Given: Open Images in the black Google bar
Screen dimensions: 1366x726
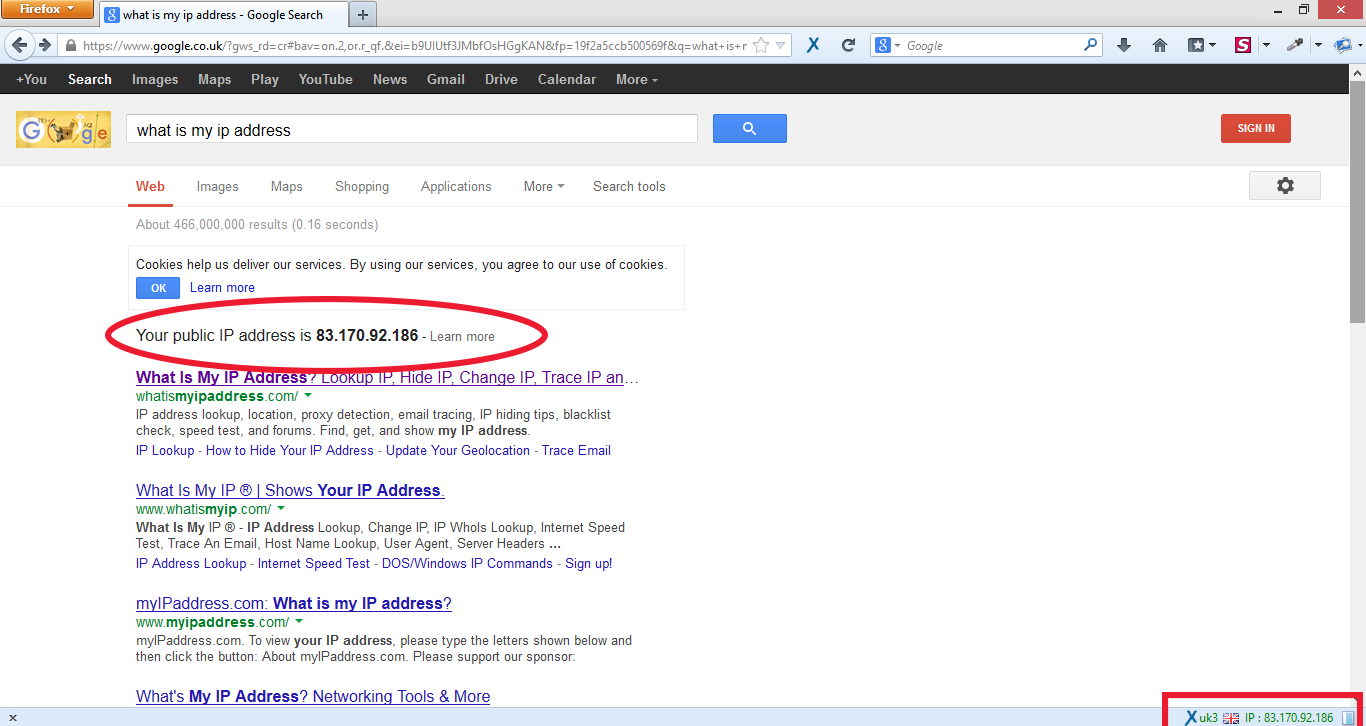Looking at the screenshot, I should tap(155, 79).
